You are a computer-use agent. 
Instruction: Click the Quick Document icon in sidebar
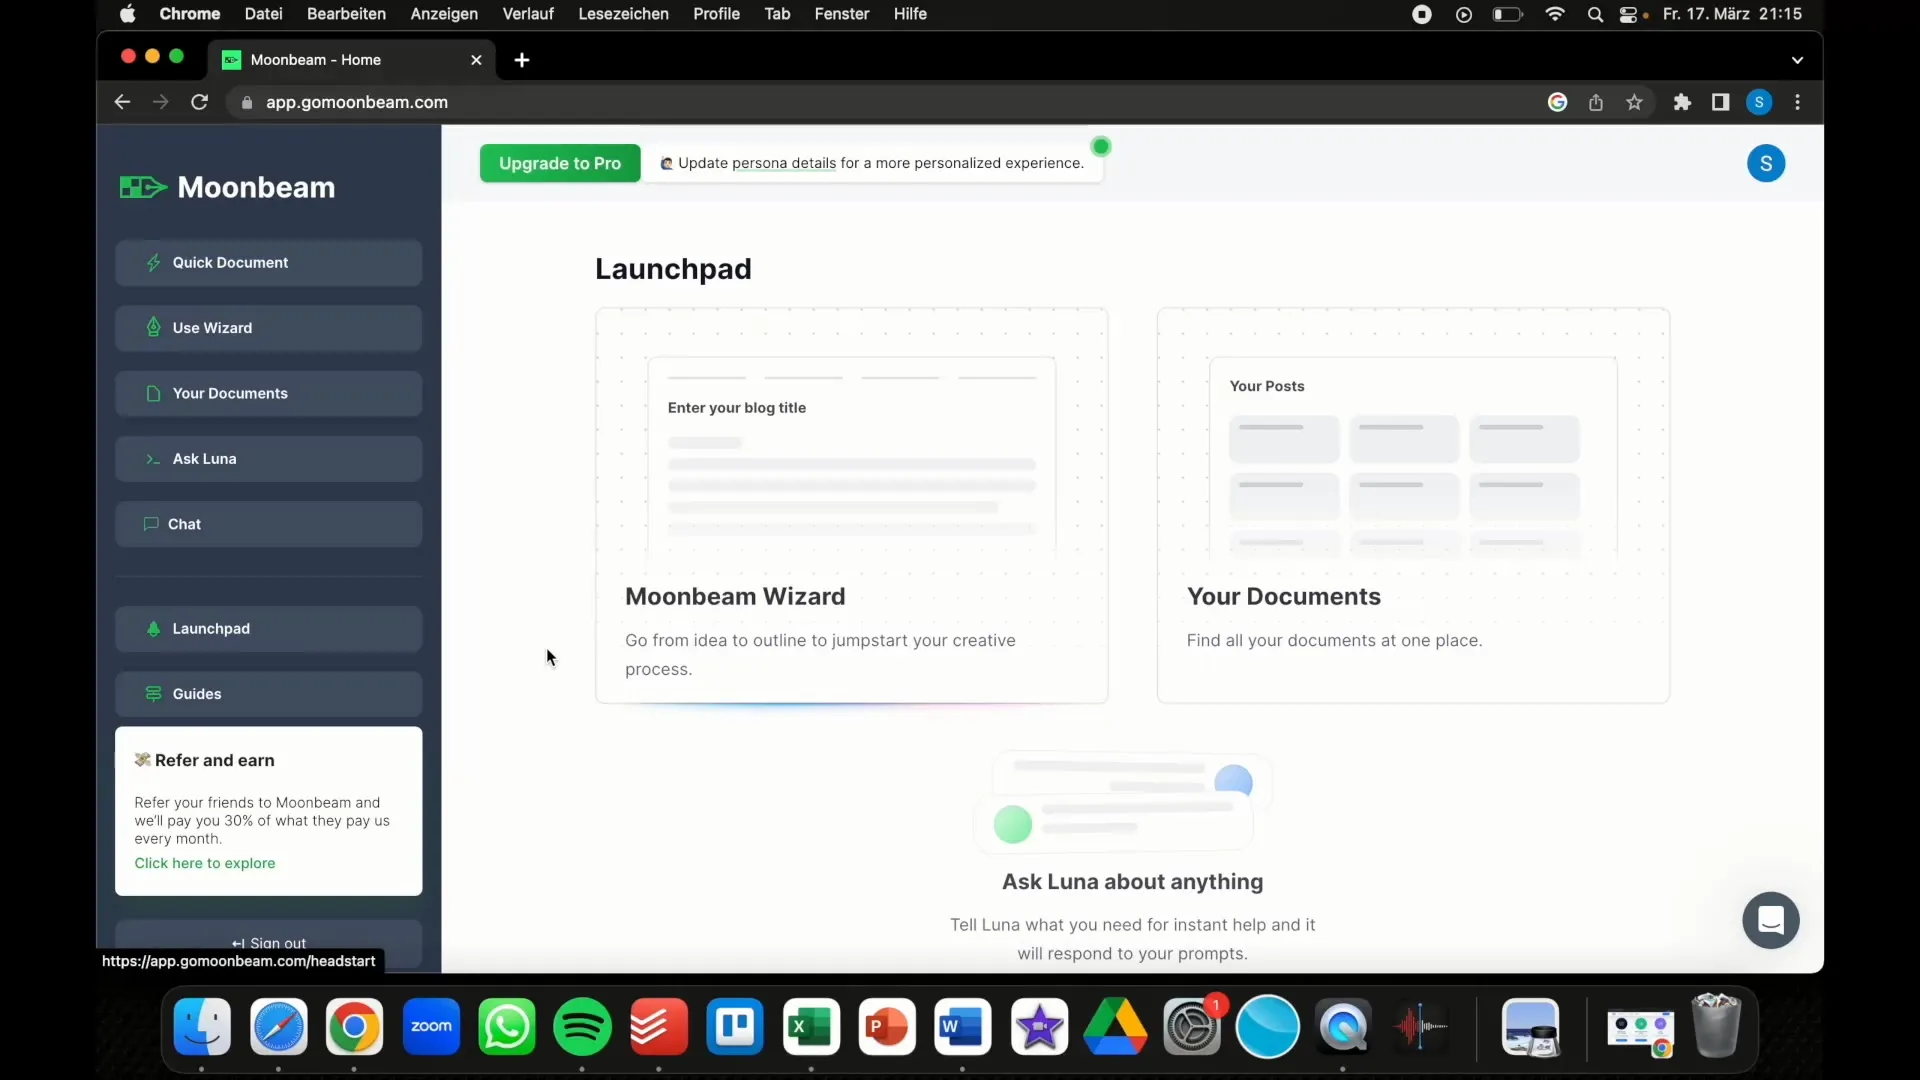click(152, 262)
